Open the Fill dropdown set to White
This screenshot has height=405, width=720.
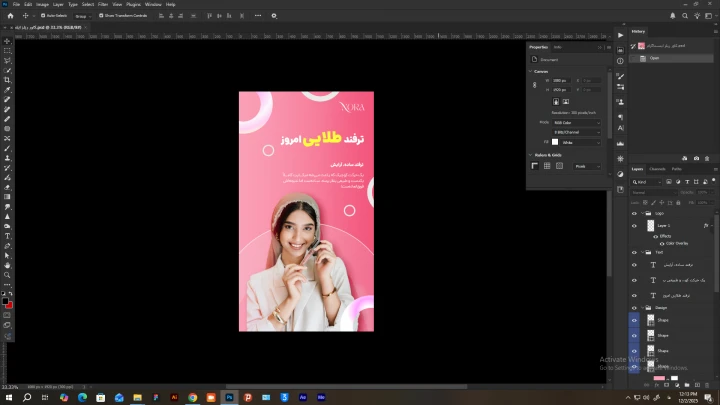[x=579, y=142]
